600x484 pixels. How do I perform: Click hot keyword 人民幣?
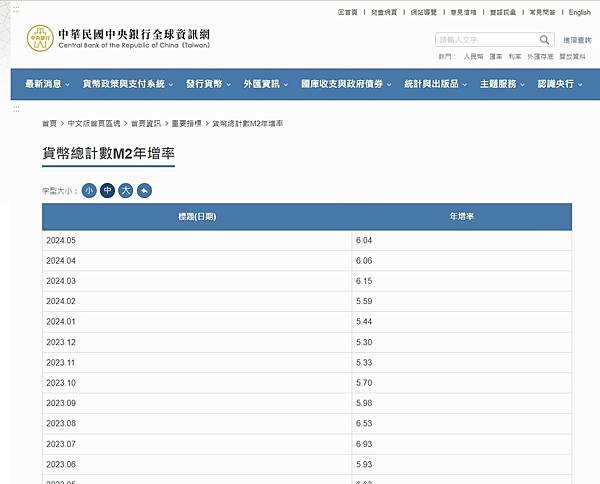[473, 56]
